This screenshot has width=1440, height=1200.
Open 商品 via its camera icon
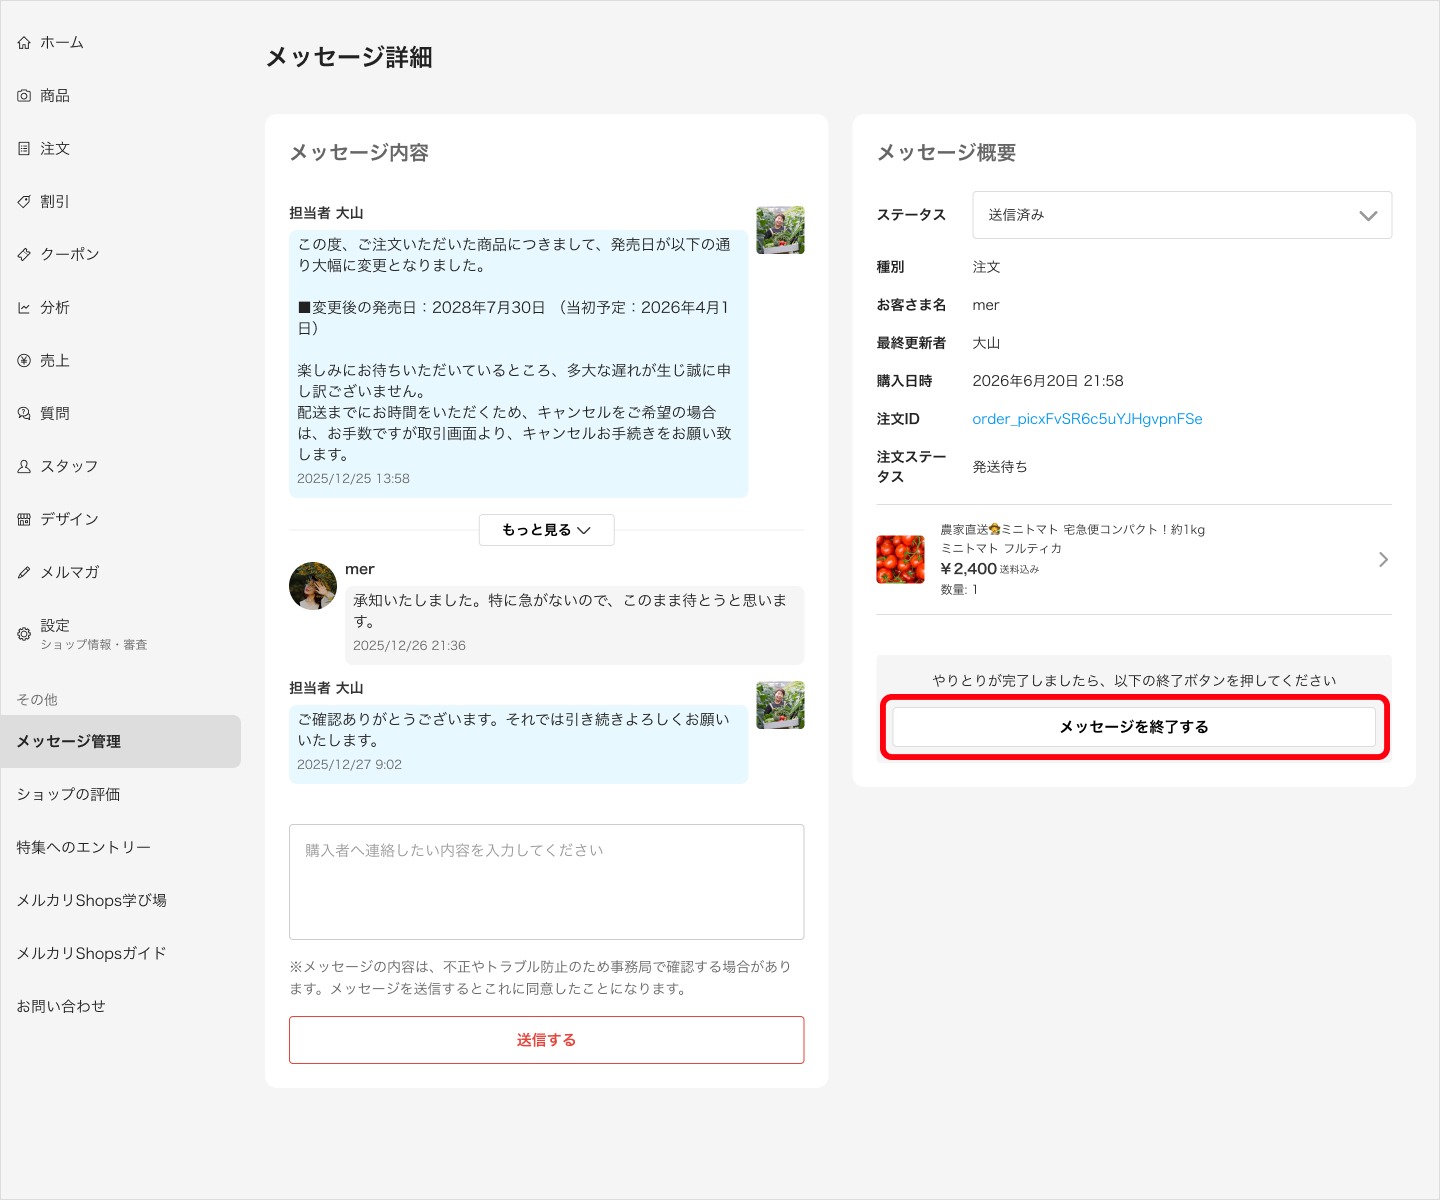point(24,96)
